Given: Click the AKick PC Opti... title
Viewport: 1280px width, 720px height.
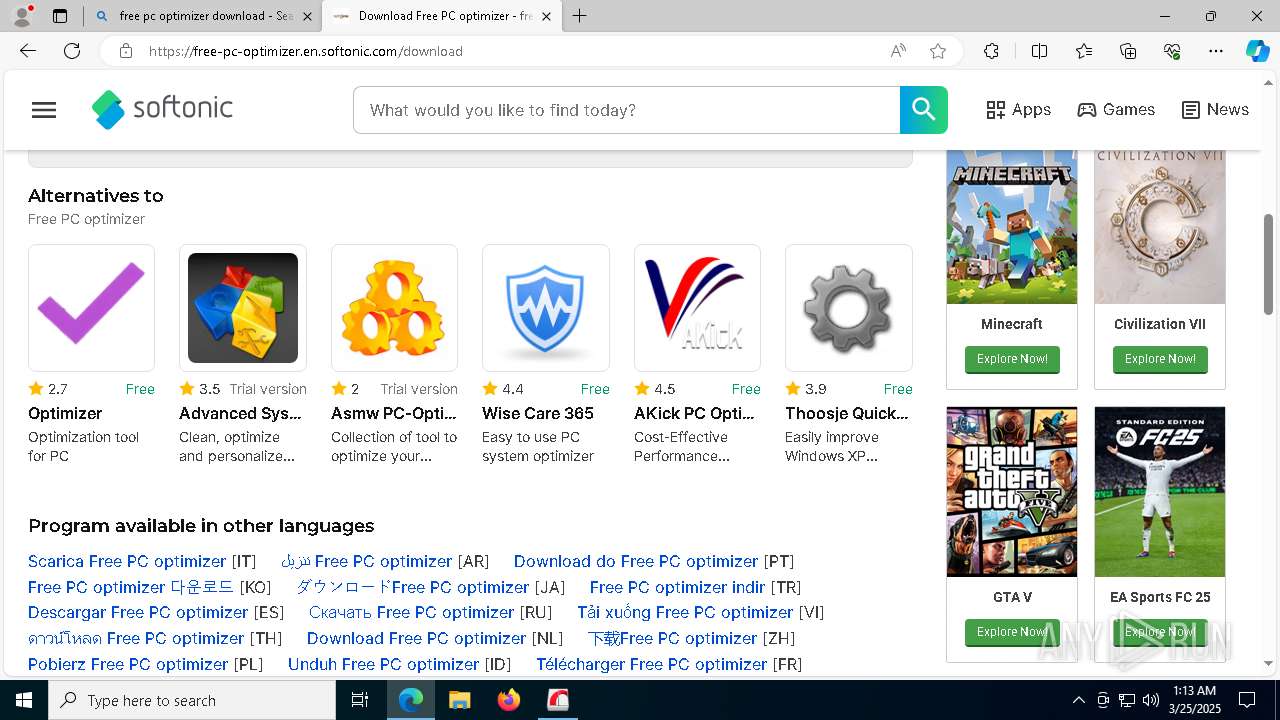Looking at the screenshot, I should pyautogui.click(x=694, y=413).
